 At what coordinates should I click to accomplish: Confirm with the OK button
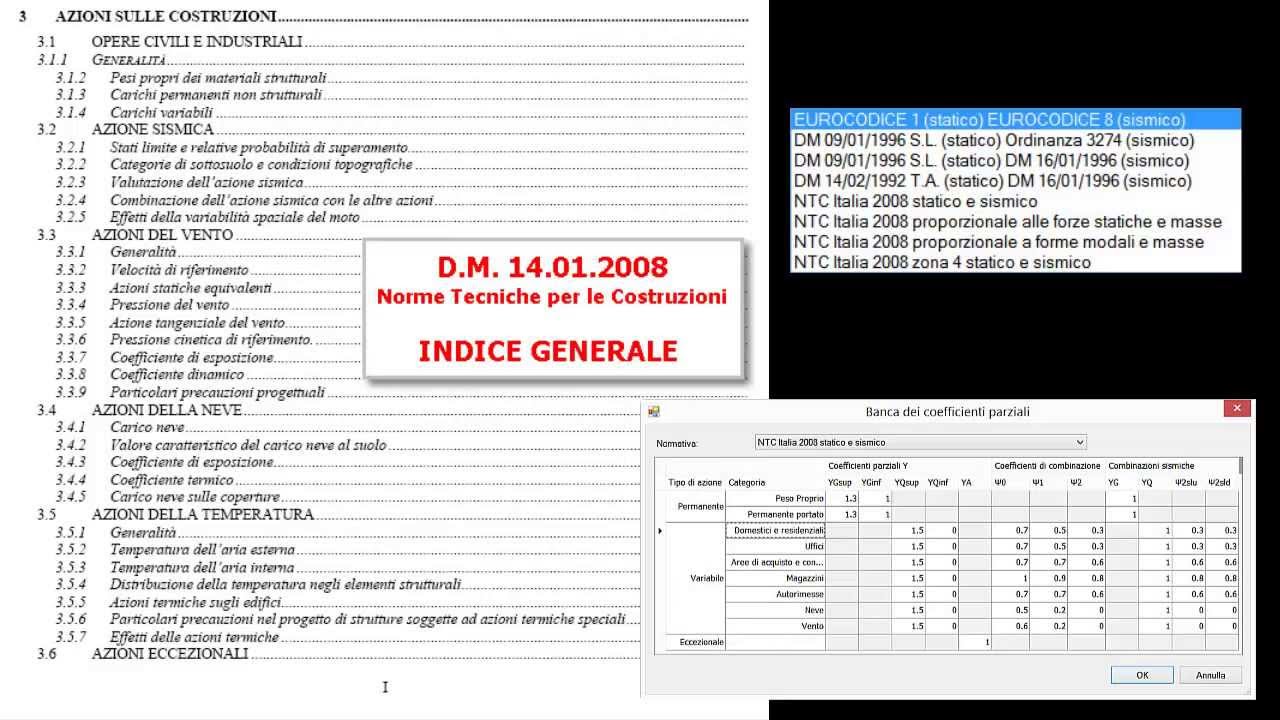[1142, 675]
